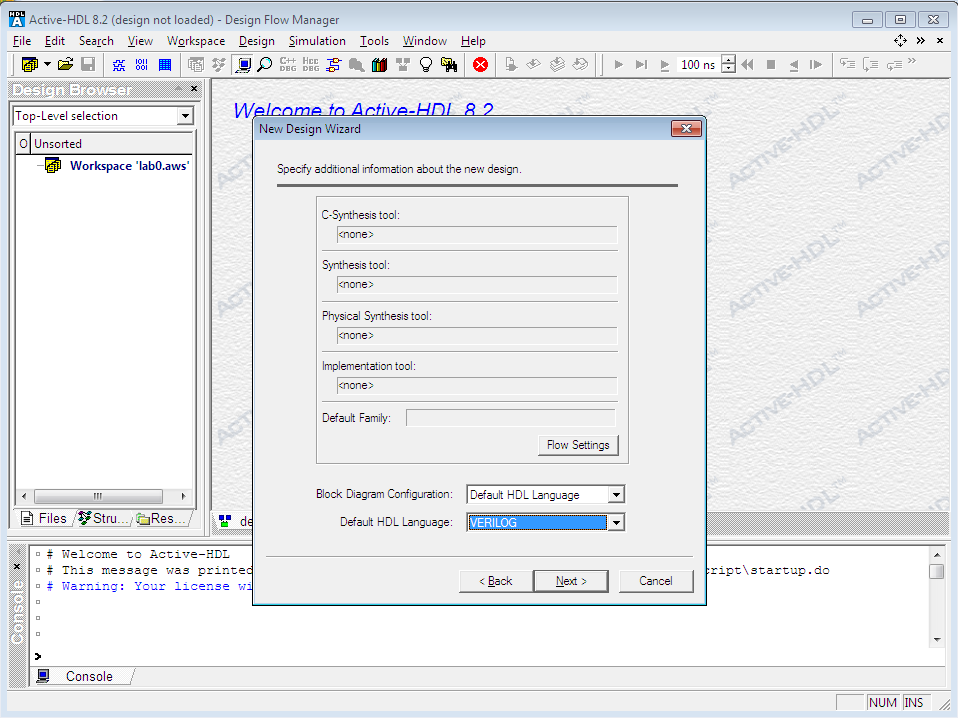Screen dimensions: 958x718
Task: Click Cancel in New Design Wizard
Action: (656, 581)
